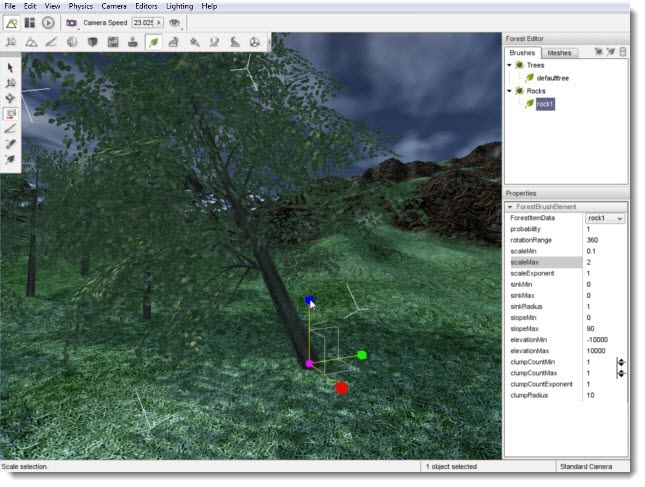Screen dimensions: 645x487
Task: Click the Camera Speed value field
Action: [143, 23]
